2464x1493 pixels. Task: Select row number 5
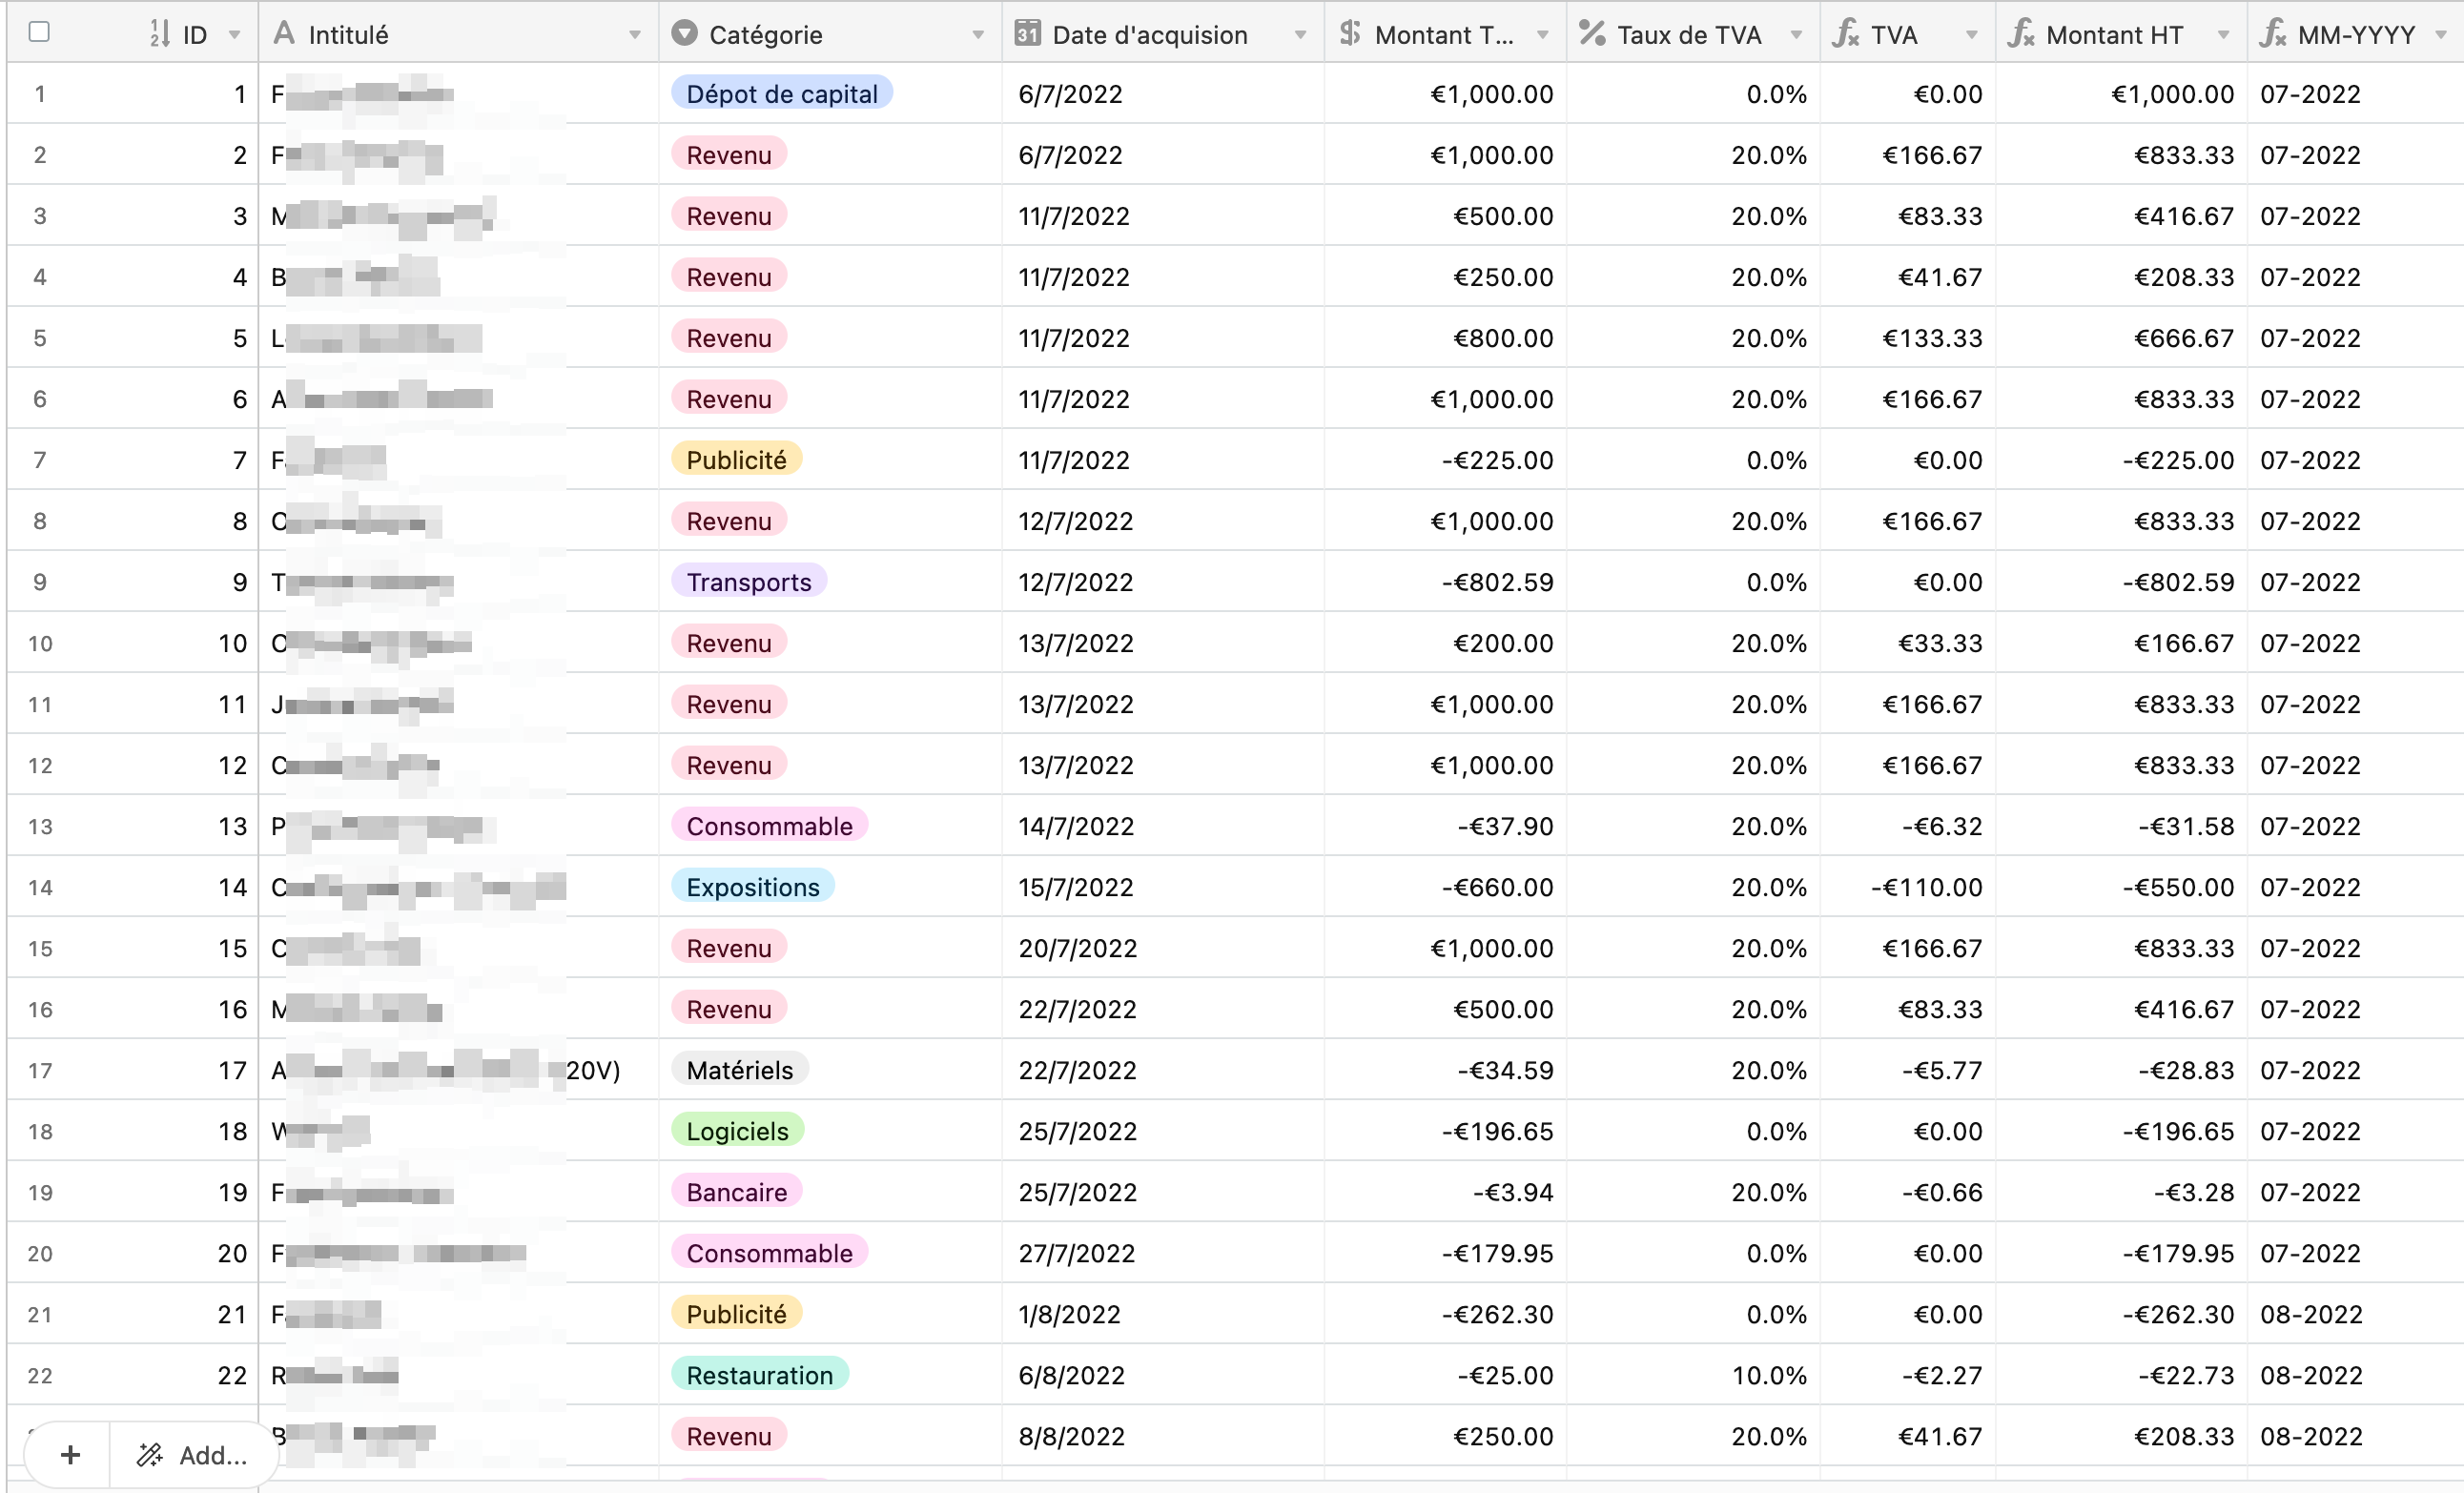click(40, 338)
